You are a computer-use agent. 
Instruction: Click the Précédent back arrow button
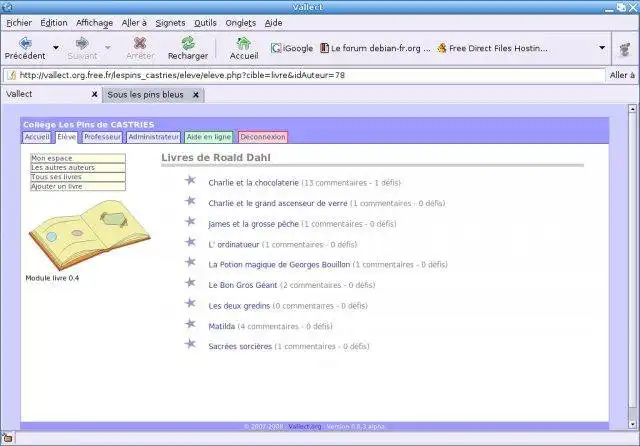(25, 48)
